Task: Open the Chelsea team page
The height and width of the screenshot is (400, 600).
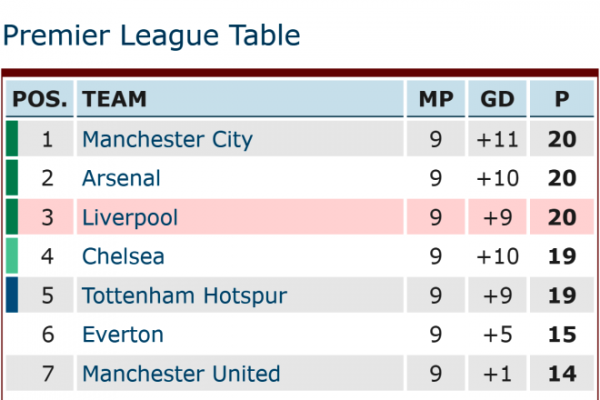Action: coord(123,256)
